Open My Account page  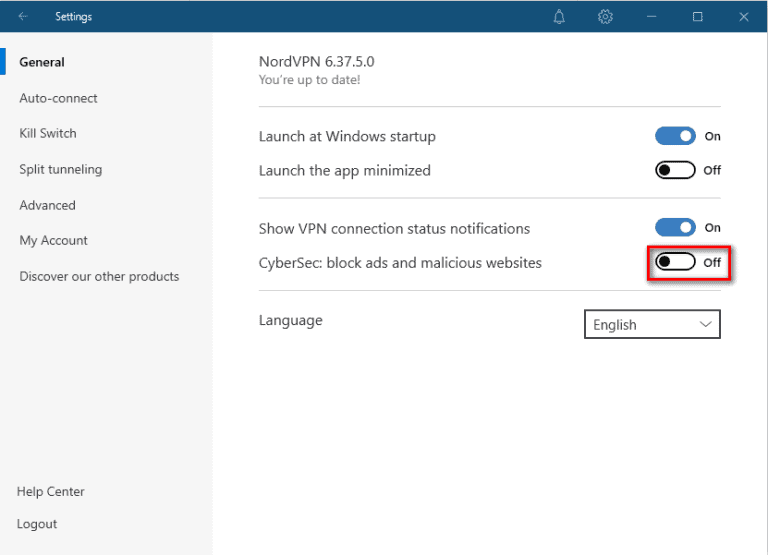pos(54,240)
